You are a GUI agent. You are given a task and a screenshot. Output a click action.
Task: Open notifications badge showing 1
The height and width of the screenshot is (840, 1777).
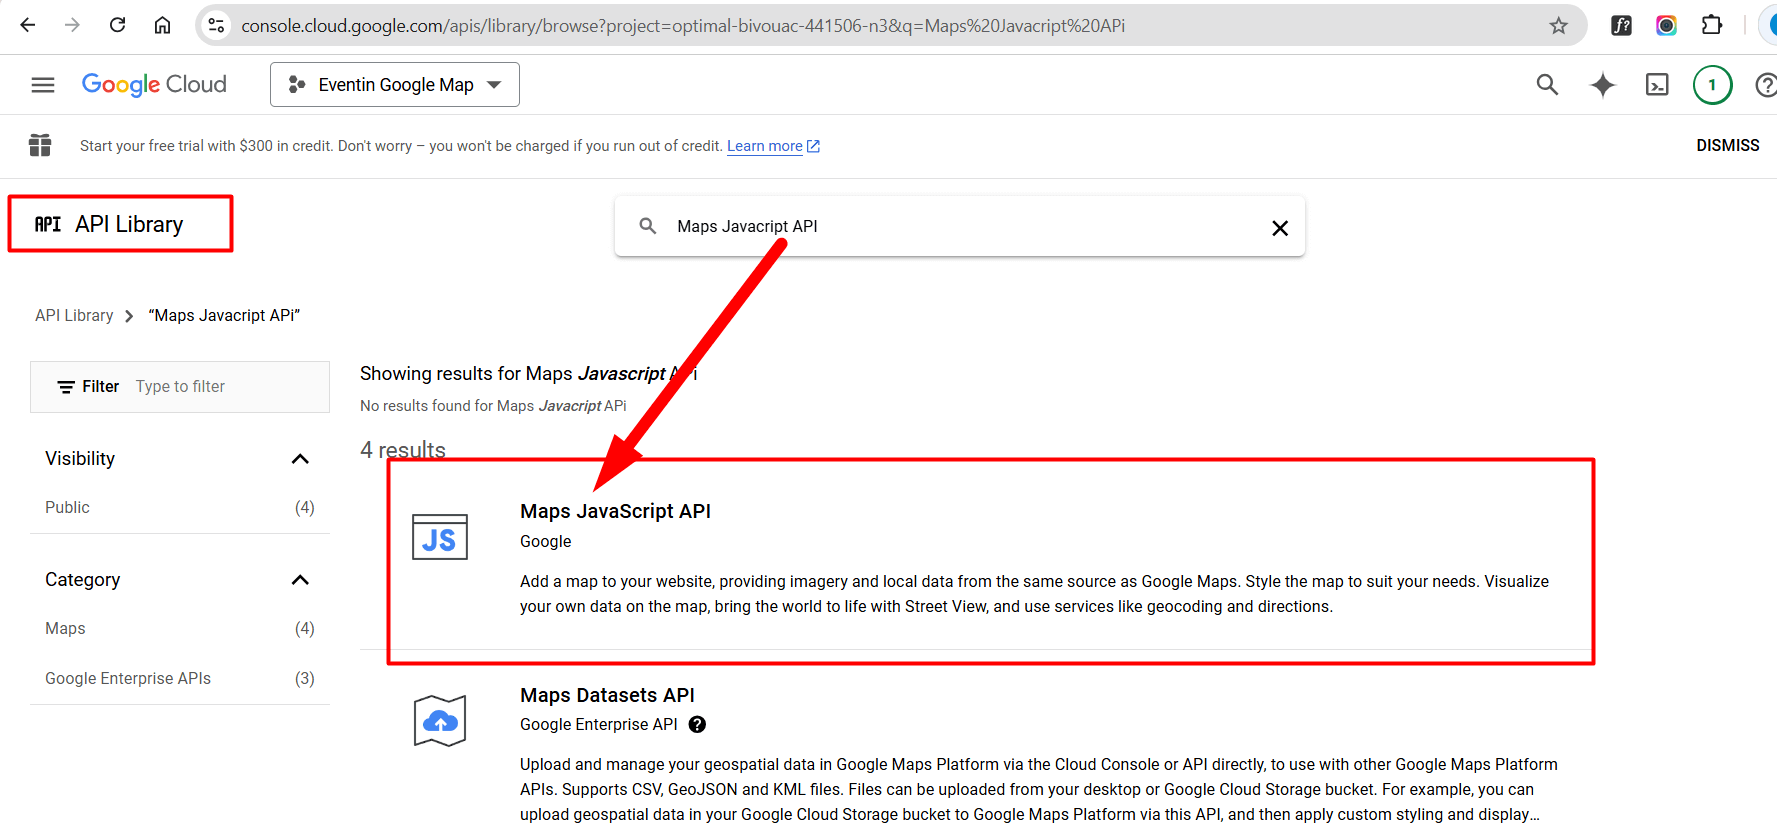[x=1712, y=85]
